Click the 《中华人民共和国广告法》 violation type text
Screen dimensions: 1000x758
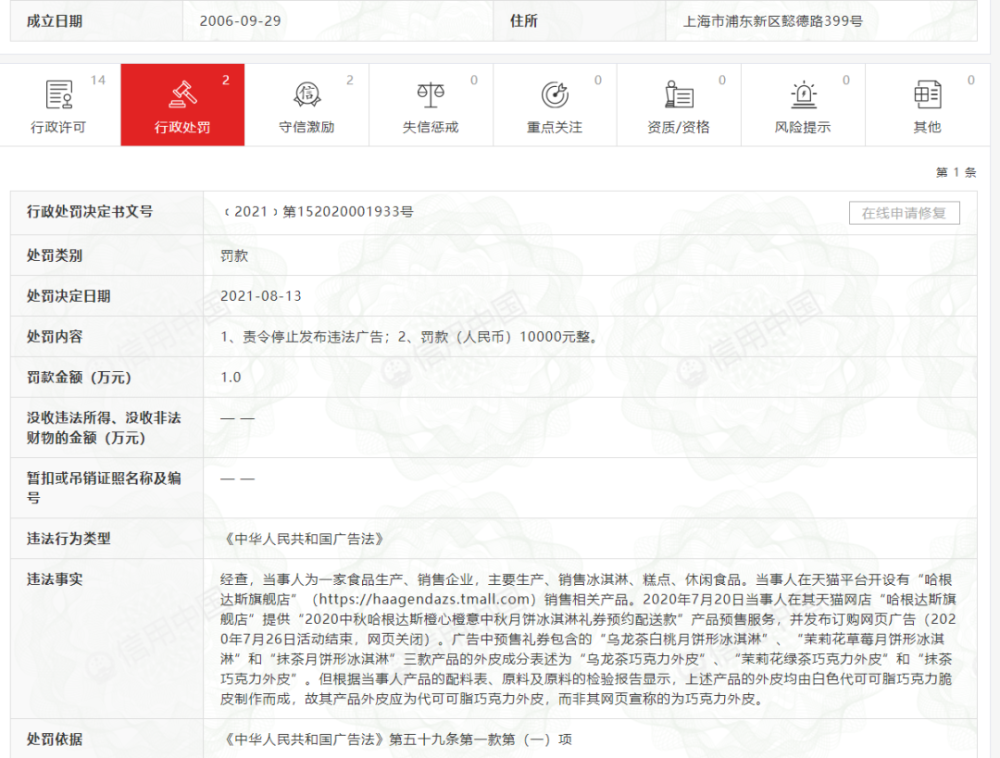click(304, 539)
